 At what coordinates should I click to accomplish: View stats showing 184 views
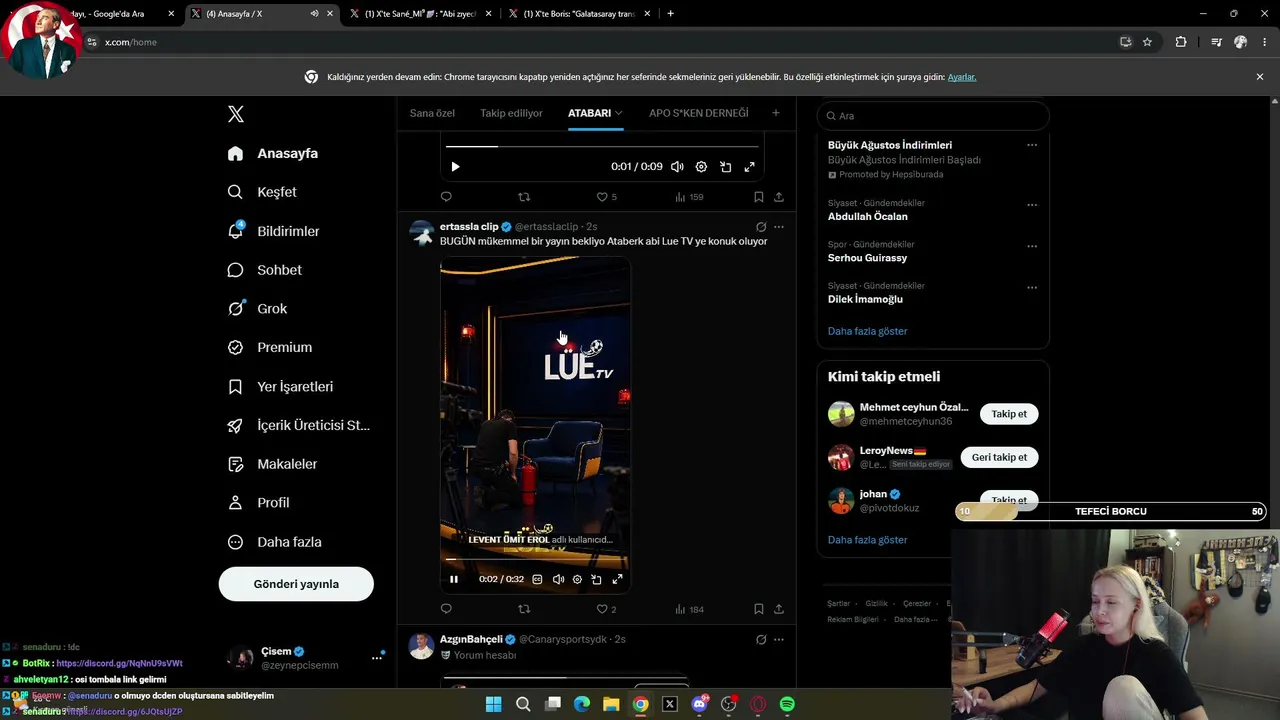690,609
